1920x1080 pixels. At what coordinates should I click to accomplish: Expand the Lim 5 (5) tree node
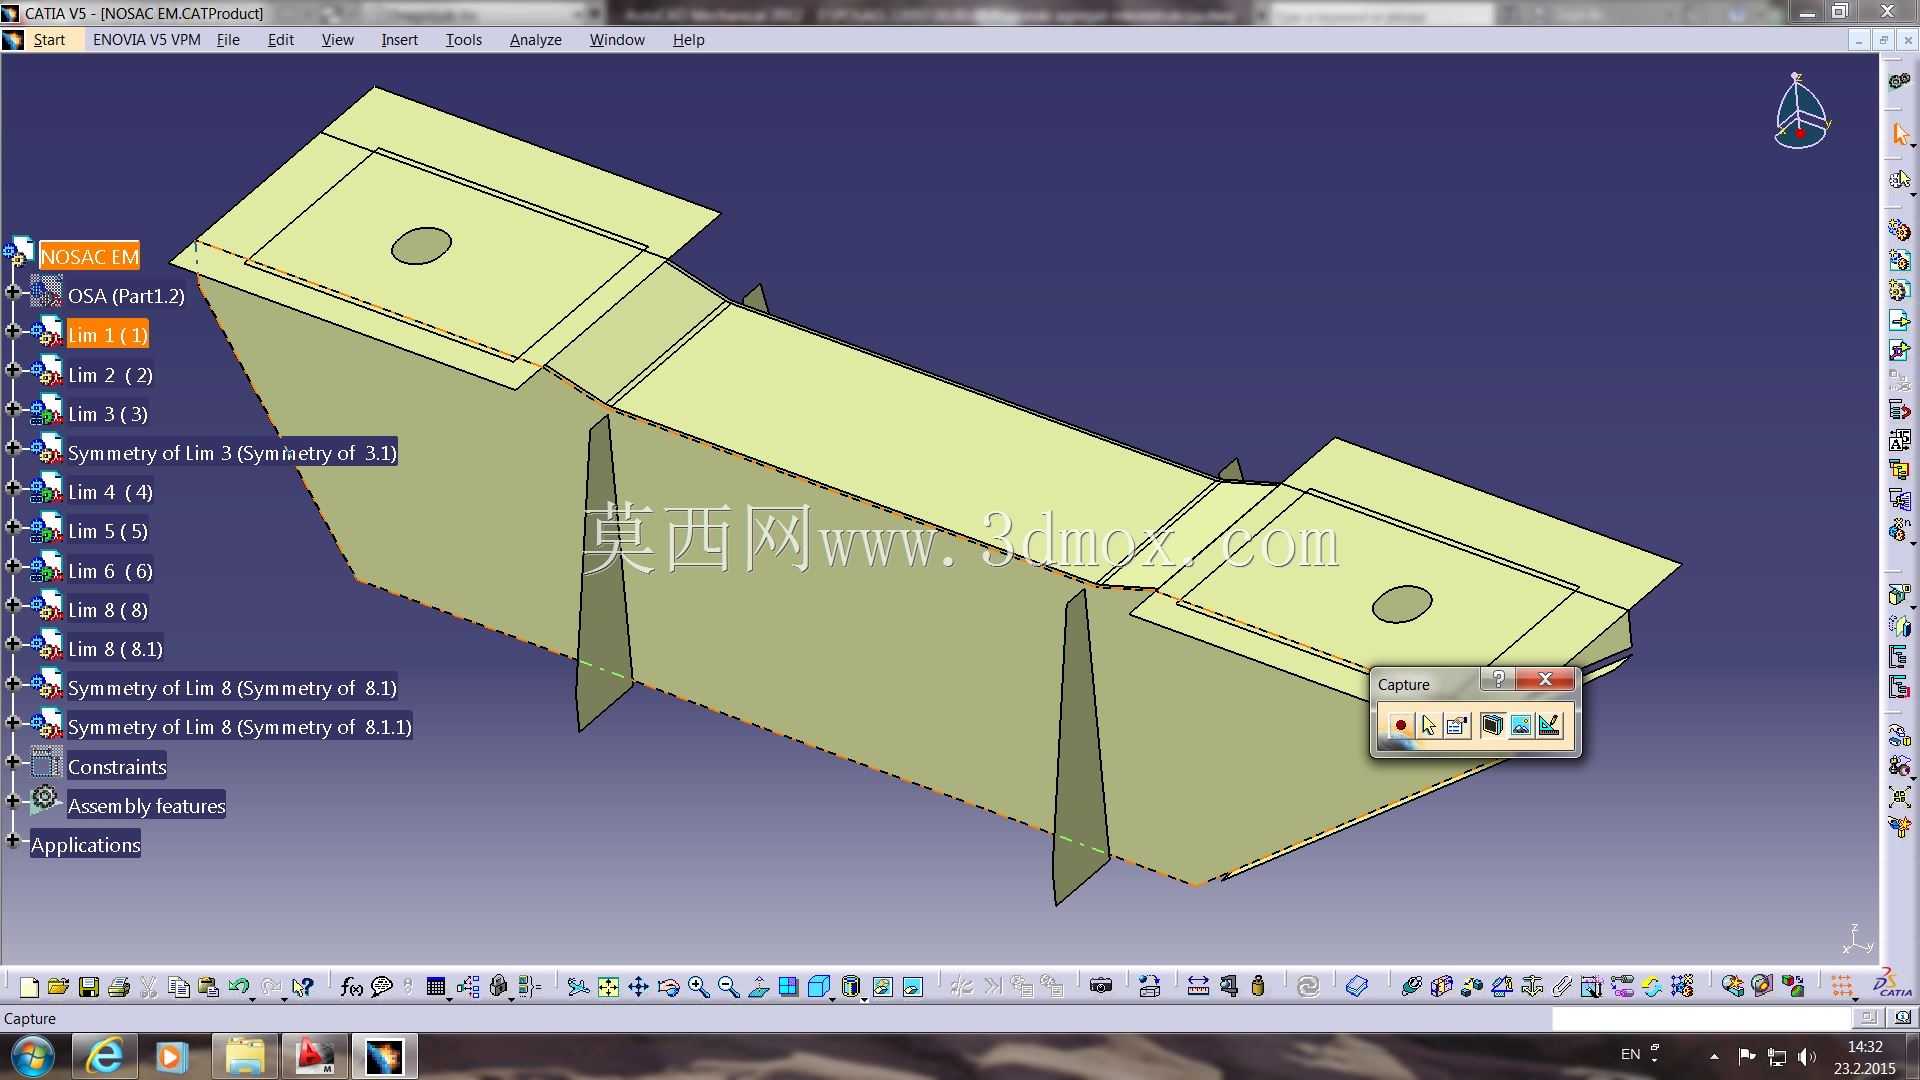(13, 527)
